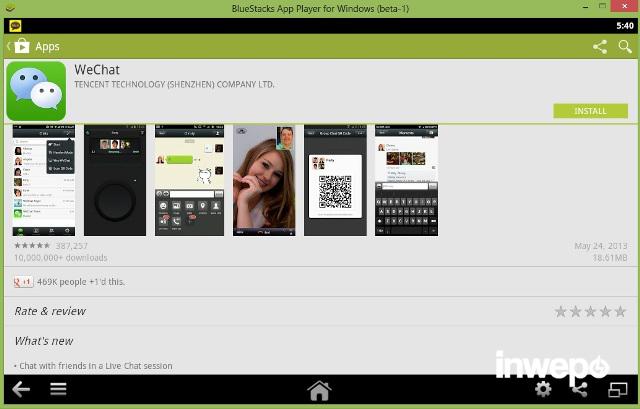
Task: Click the What's new heading
Action: tap(44, 341)
